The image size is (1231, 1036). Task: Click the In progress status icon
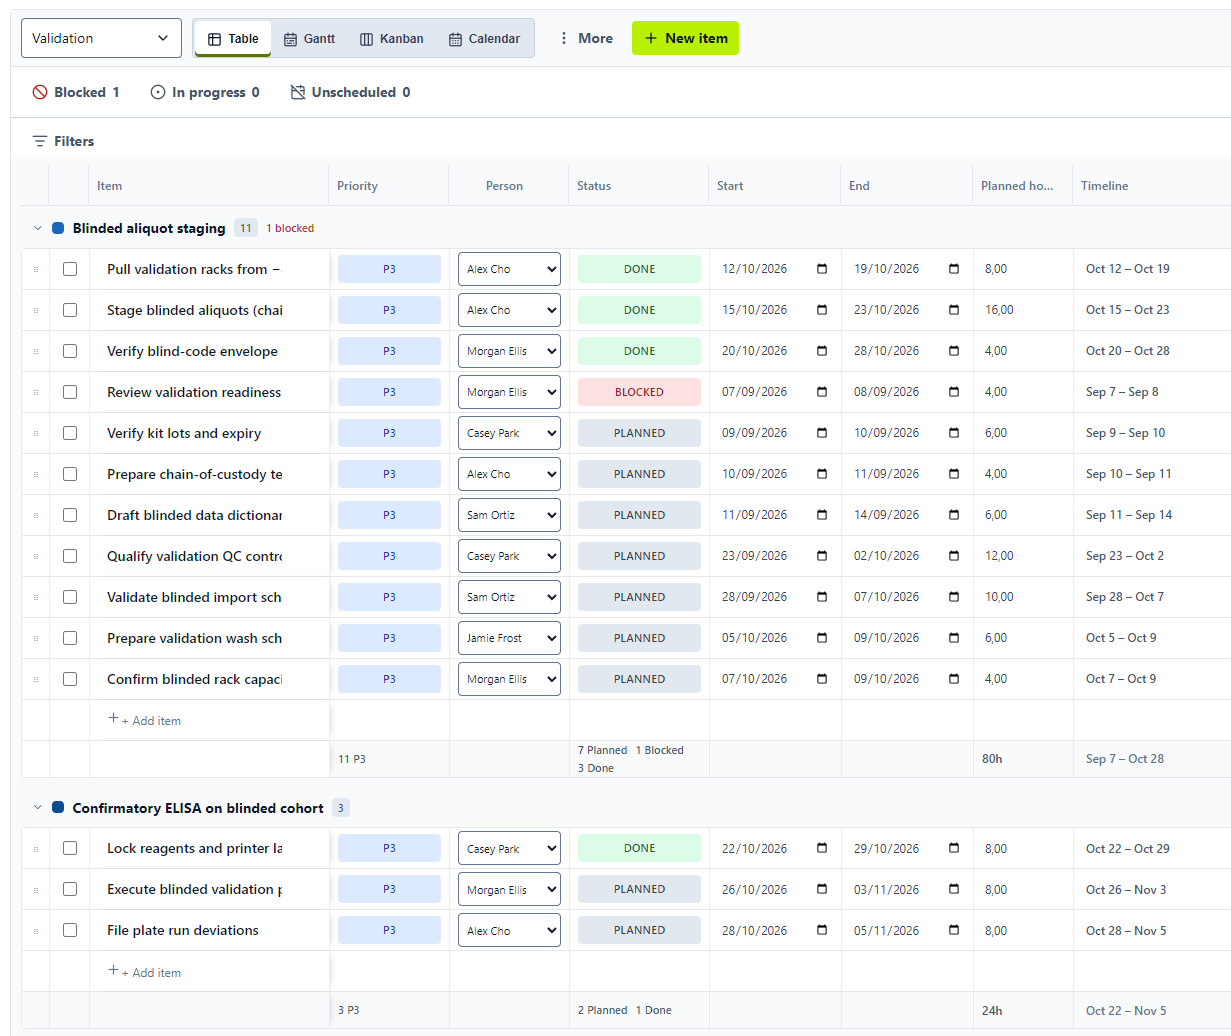click(x=158, y=92)
